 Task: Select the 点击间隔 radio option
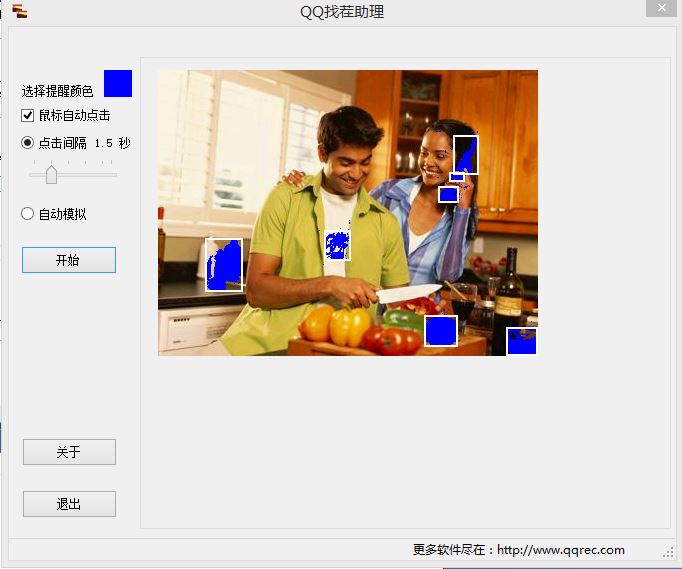click(28, 143)
